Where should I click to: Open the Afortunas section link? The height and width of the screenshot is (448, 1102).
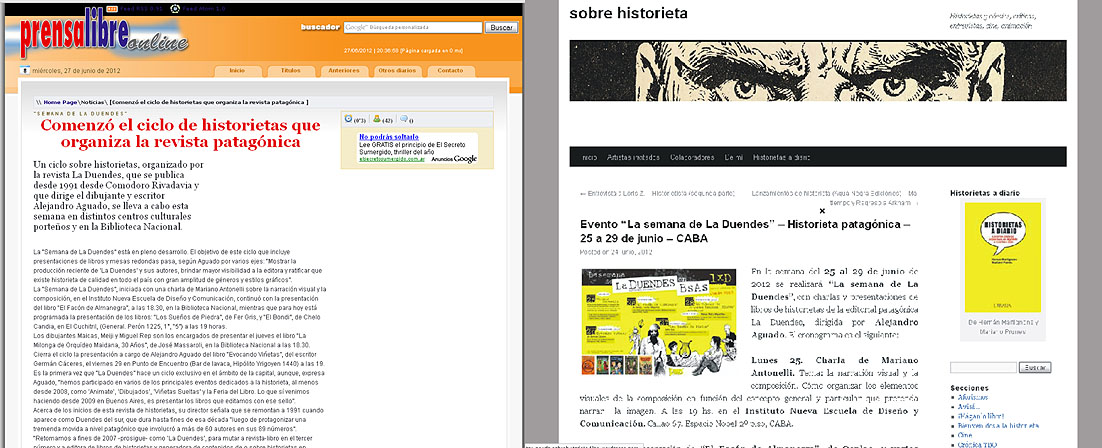click(972, 397)
